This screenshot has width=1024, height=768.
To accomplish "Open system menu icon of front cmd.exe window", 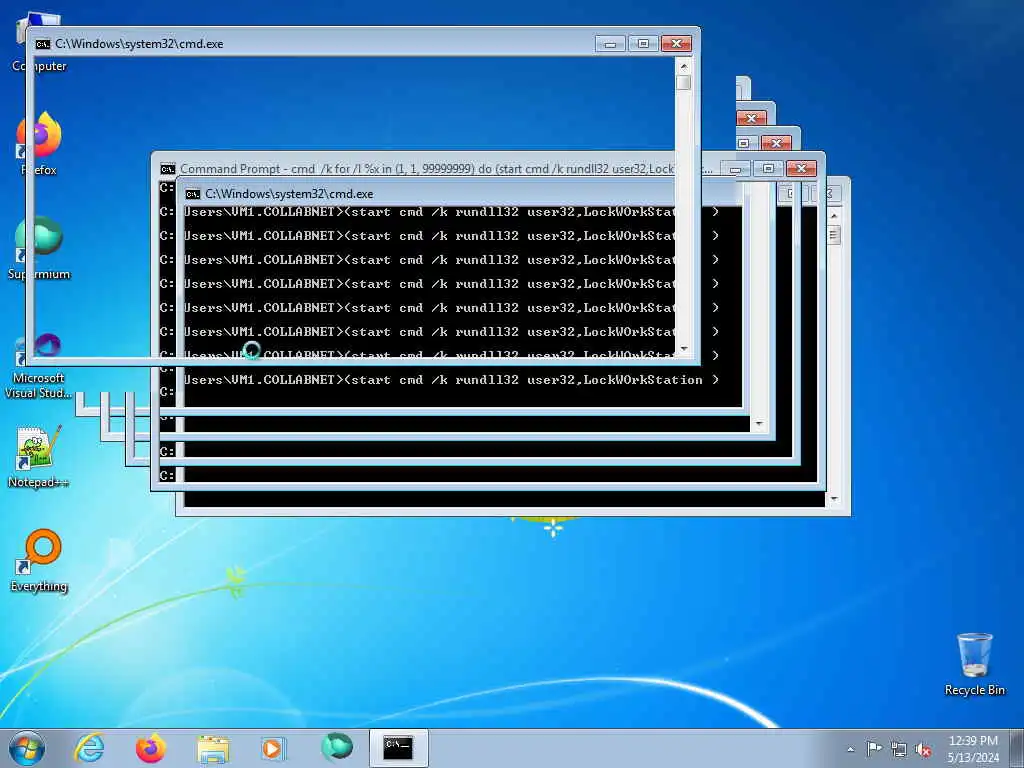I will (x=43, y=44).
